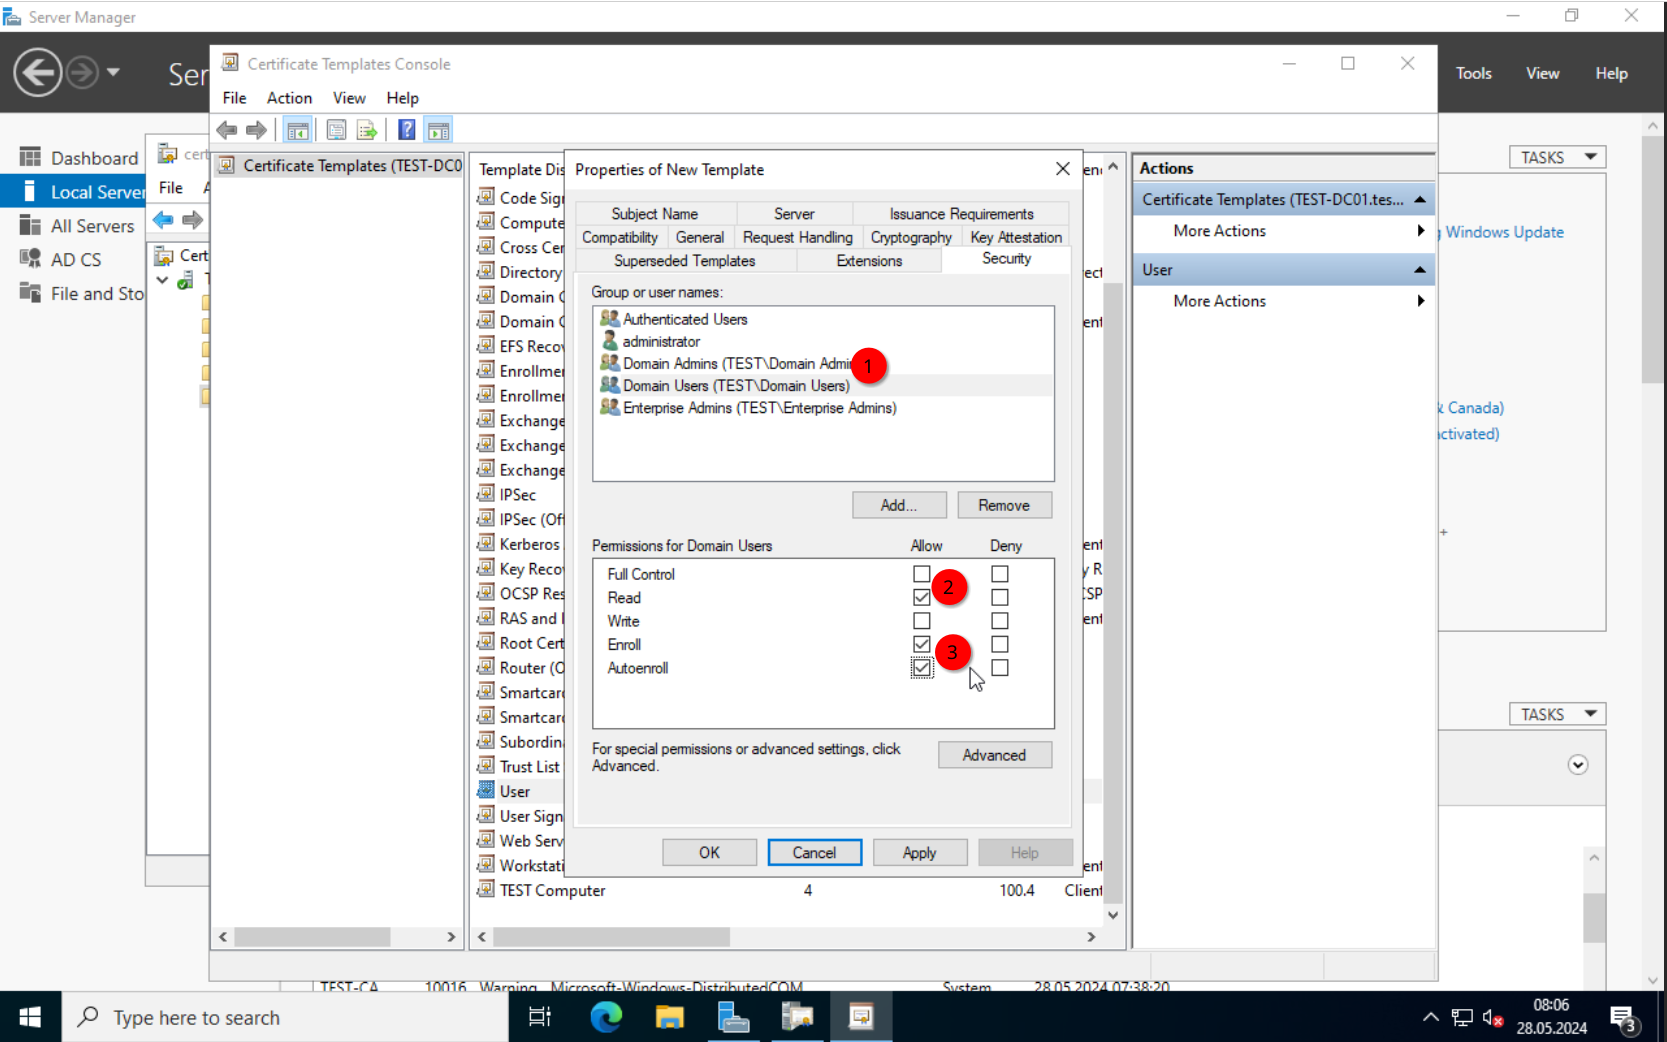1667x1042 pixels.
Task: Click the Windows Start button
Action: pos(30,1017)
